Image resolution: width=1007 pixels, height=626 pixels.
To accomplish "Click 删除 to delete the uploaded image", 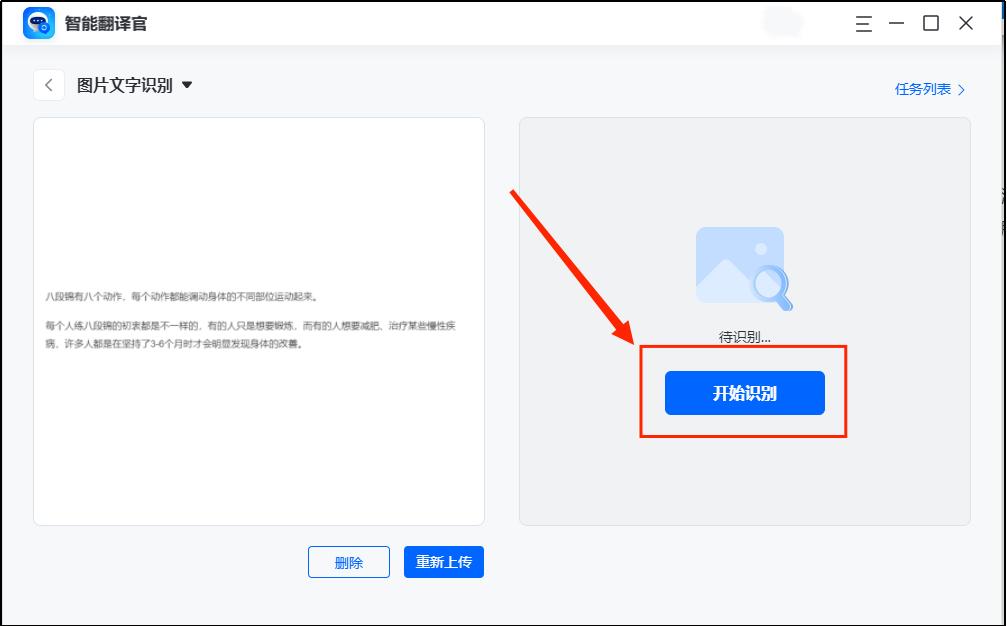I will (348, 562).
